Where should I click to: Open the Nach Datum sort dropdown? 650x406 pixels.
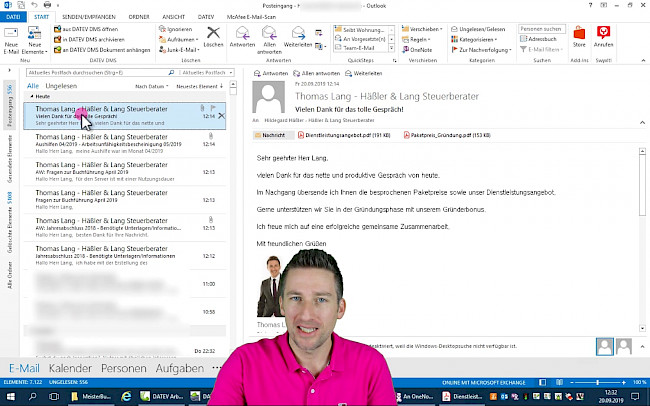point(152,86)
